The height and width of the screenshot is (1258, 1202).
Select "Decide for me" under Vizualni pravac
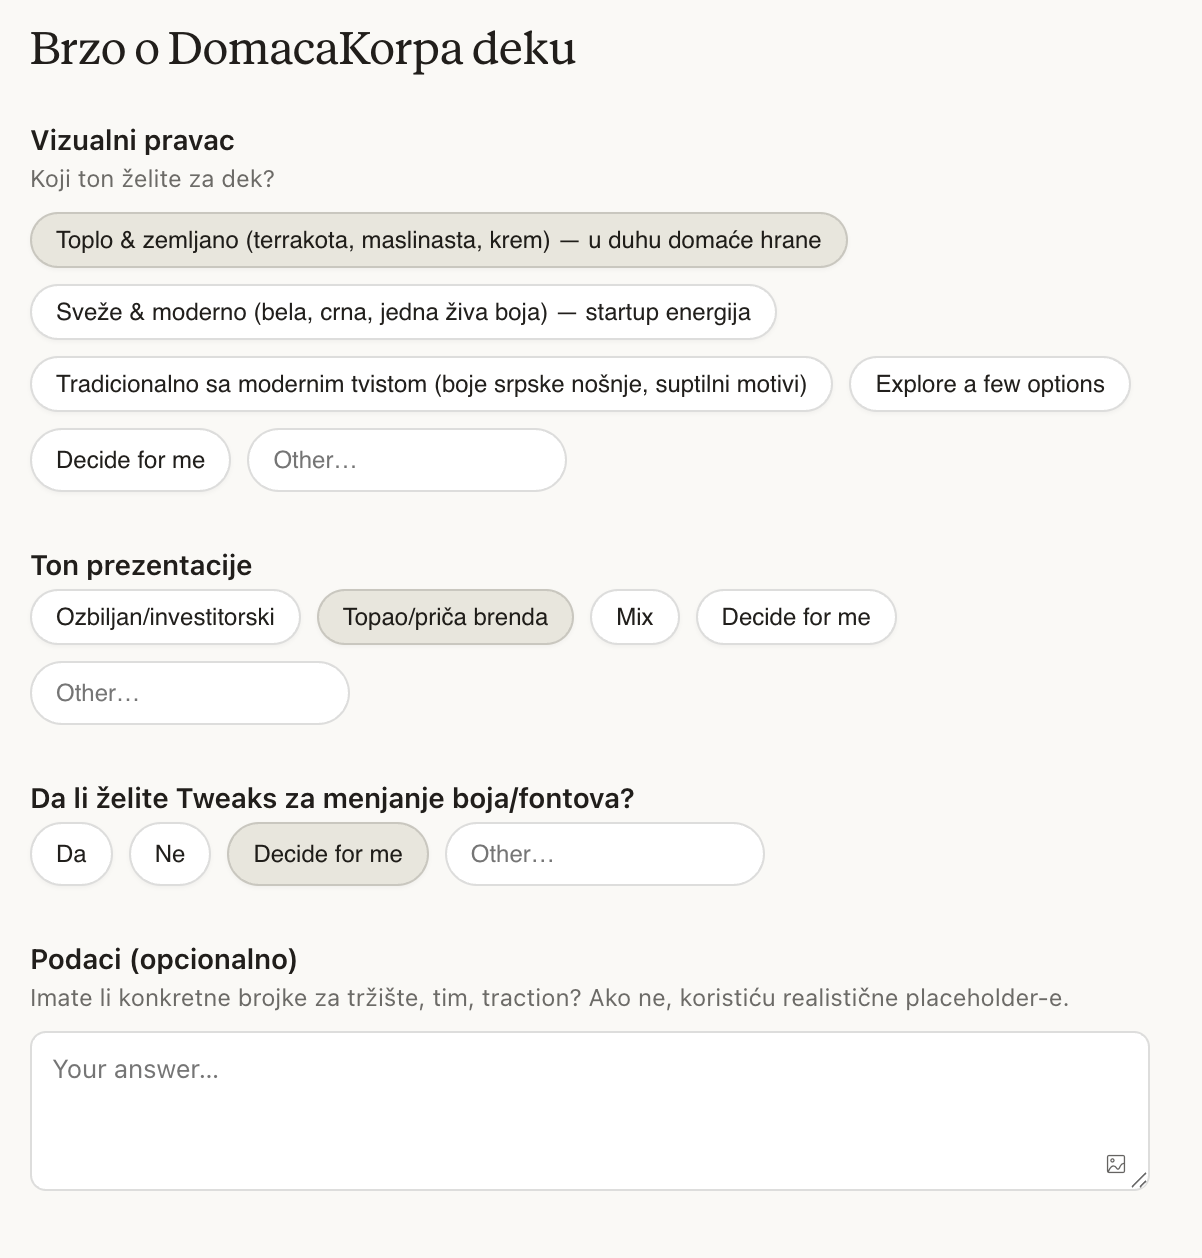coord(130,460)
